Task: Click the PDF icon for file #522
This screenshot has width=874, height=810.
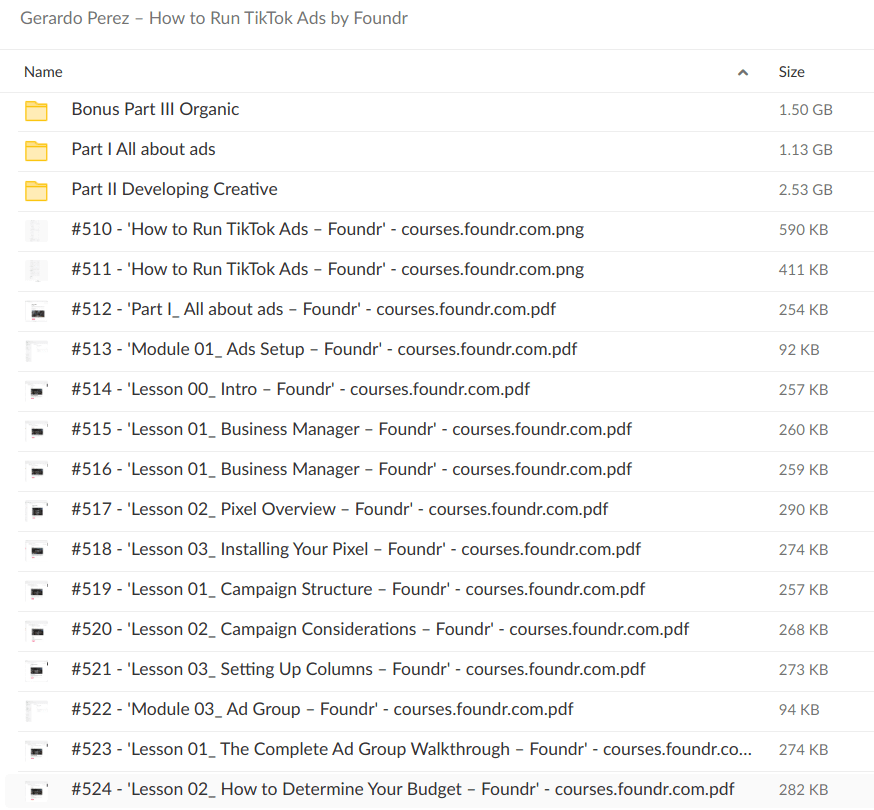Action: (x=36, y=710)
